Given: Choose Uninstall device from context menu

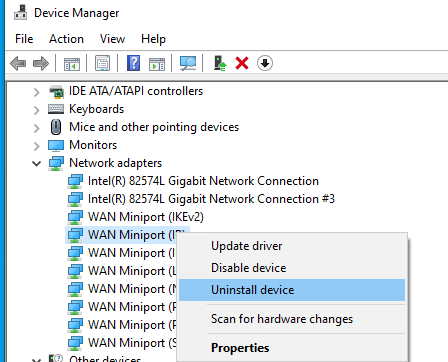Looking at the screenshot, I should [292, 290].
